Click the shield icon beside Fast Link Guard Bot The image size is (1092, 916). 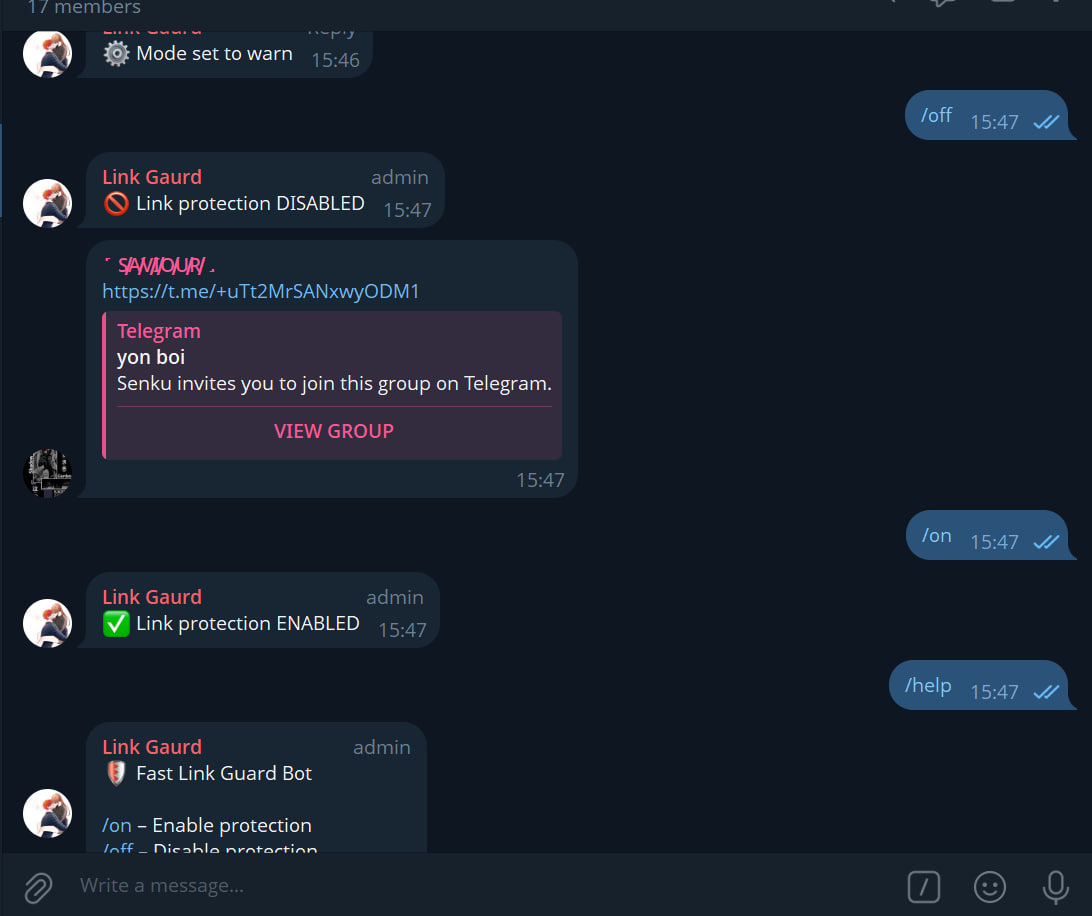coord(116,773)
